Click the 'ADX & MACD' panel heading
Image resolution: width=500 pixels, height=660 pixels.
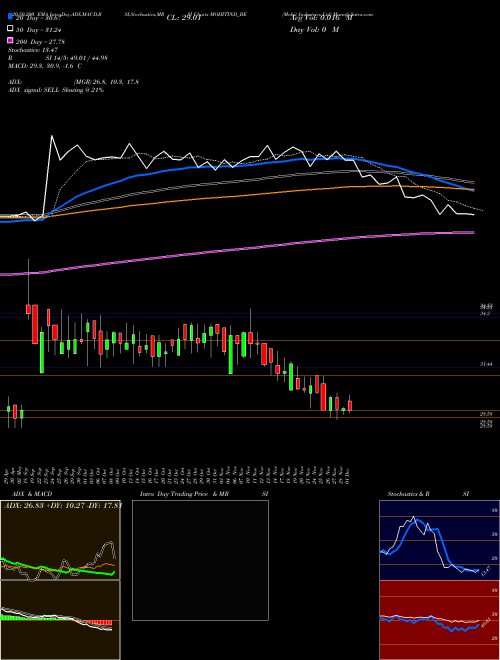coord(32,494)
